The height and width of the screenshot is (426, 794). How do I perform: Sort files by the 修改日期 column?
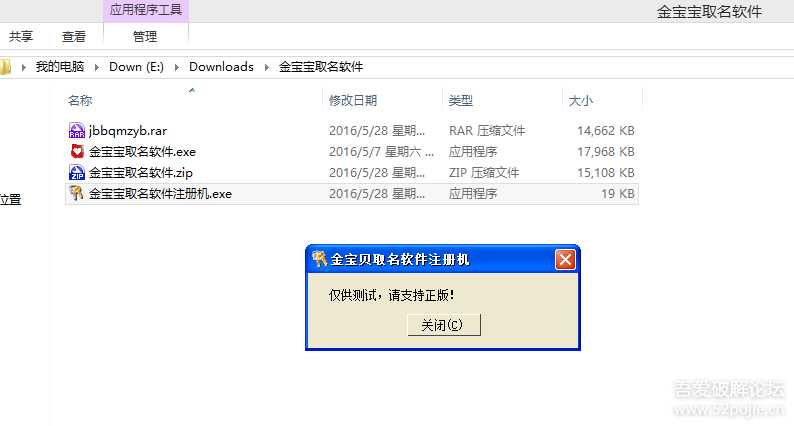click(x=353, y=101)
